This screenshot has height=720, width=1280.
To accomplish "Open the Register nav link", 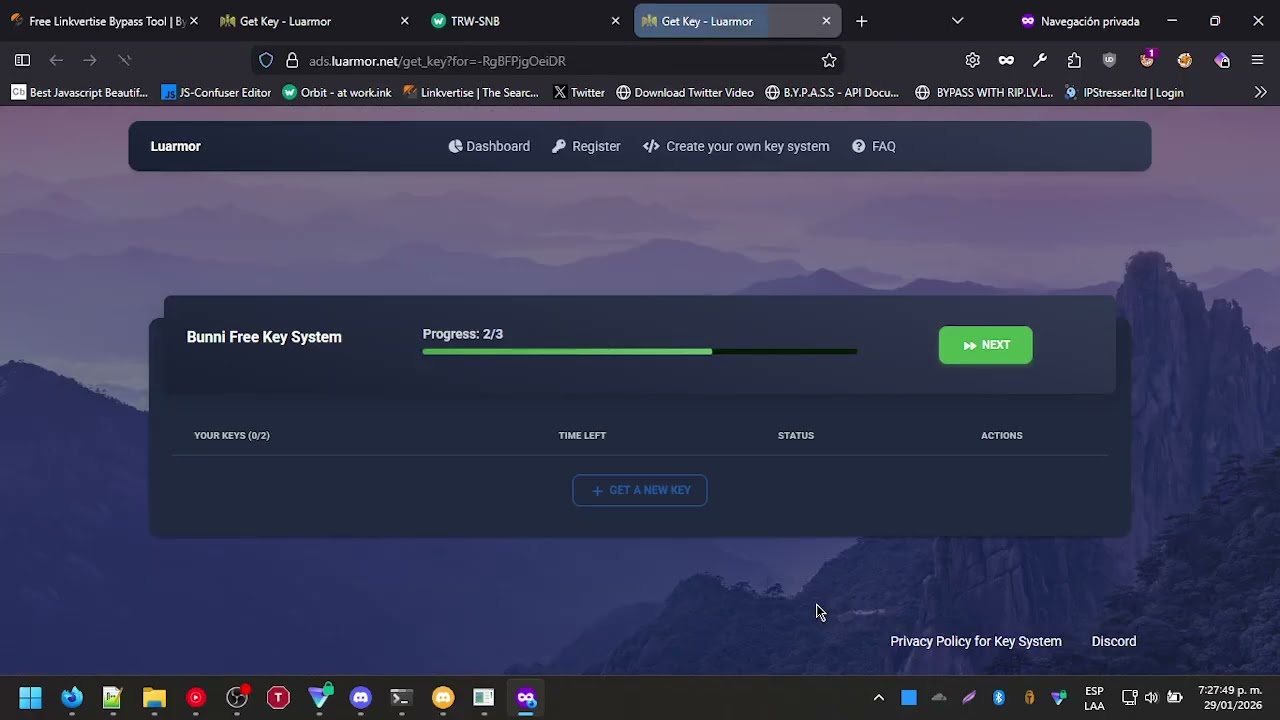I will 586,146.
